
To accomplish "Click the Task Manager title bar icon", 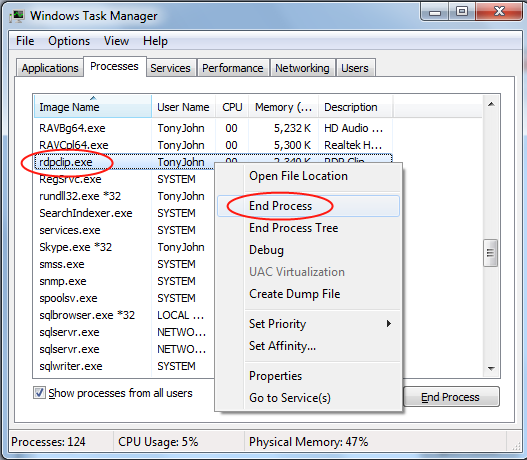I will coord(17,16).
